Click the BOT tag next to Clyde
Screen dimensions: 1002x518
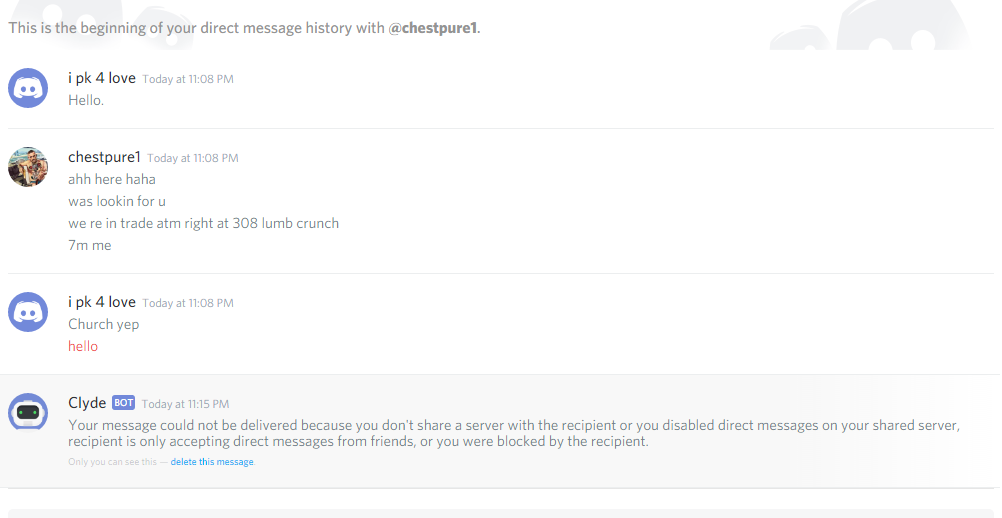point(123,403)
